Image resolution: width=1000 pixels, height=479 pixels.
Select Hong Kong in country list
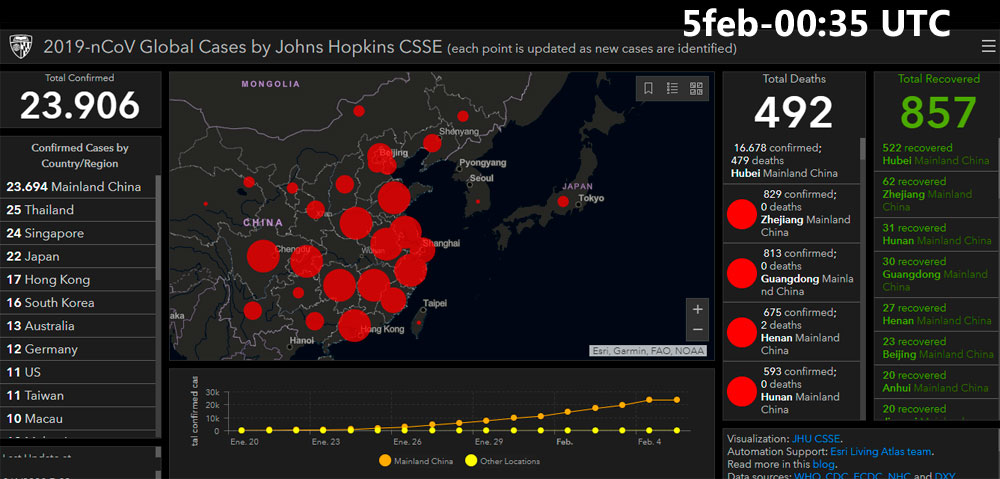point(78,279)
